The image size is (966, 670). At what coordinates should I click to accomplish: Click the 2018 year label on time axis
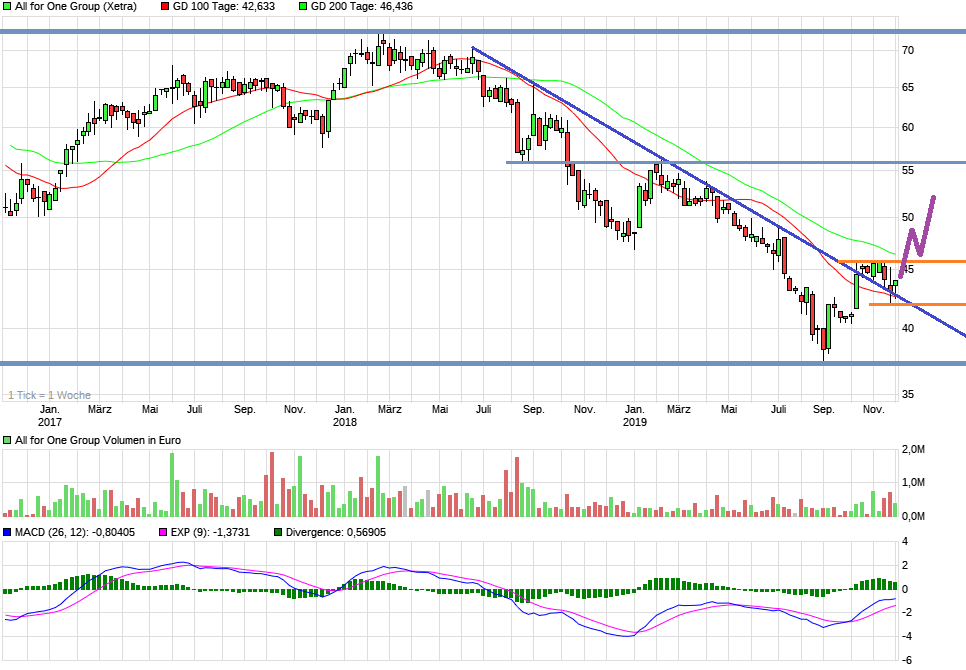point(344,423)
